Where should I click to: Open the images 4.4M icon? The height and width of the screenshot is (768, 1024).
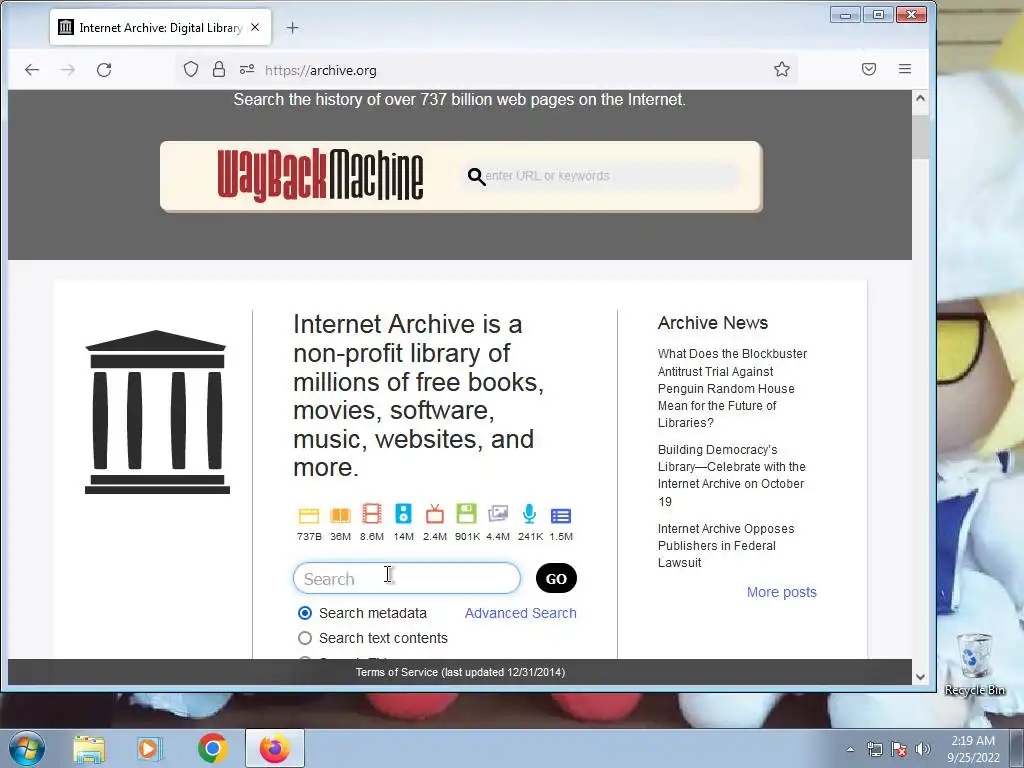498,513
